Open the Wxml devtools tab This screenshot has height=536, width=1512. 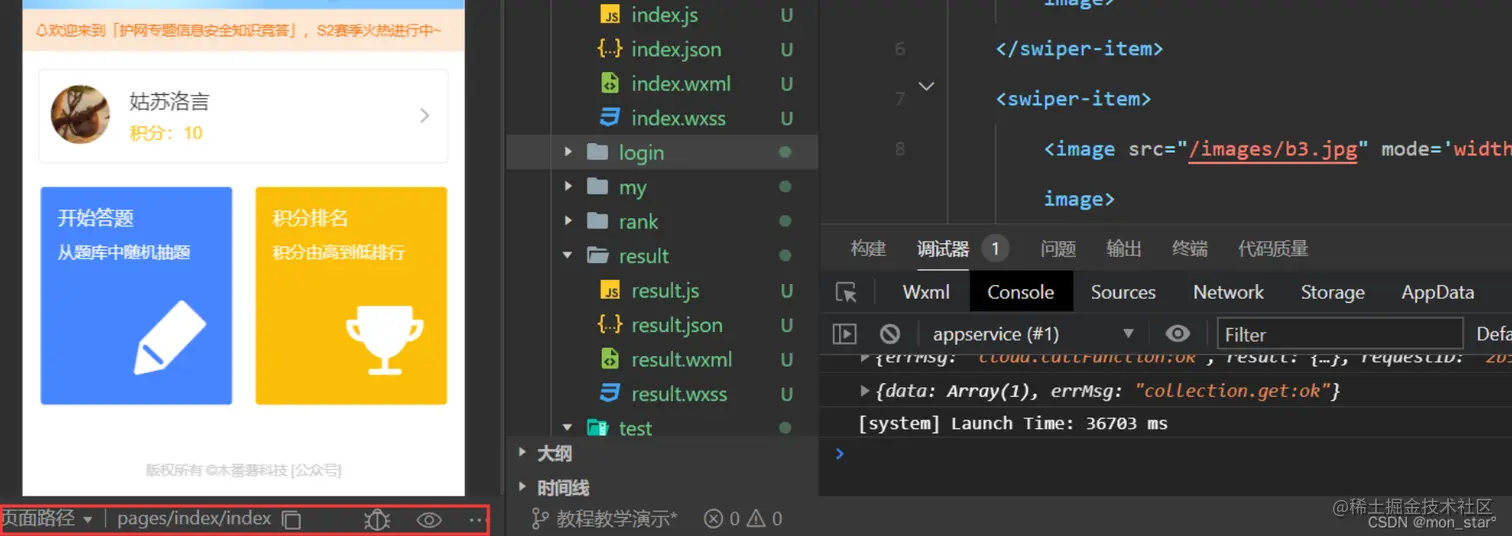click(x=926, y=292)
